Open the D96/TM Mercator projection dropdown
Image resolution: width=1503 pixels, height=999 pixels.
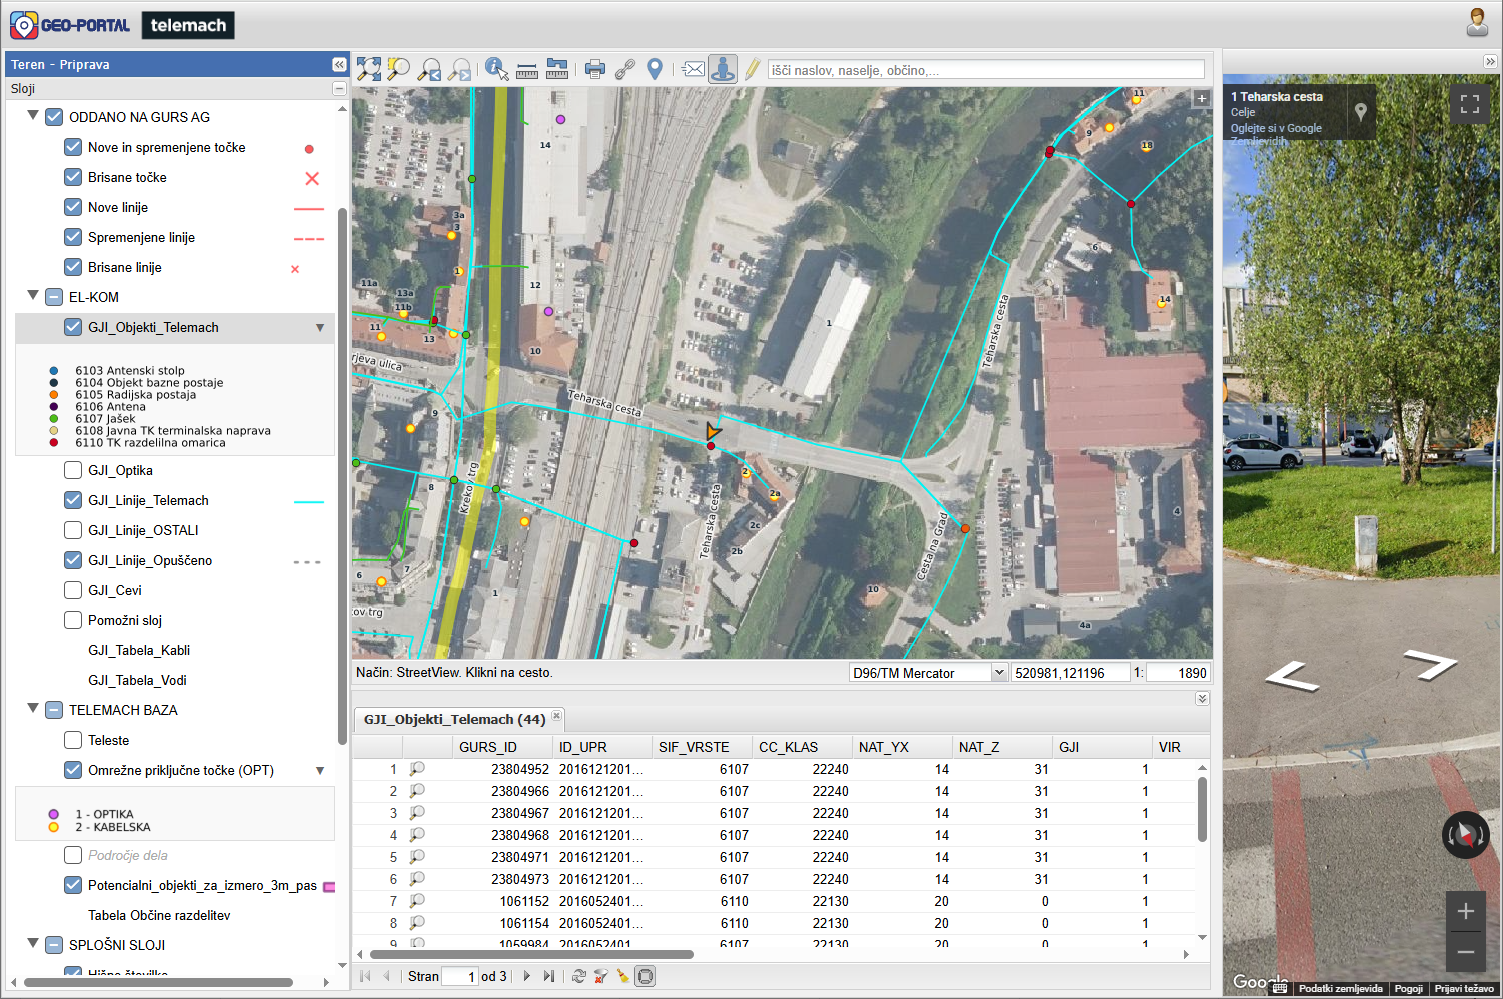click(x=998, y=673)
